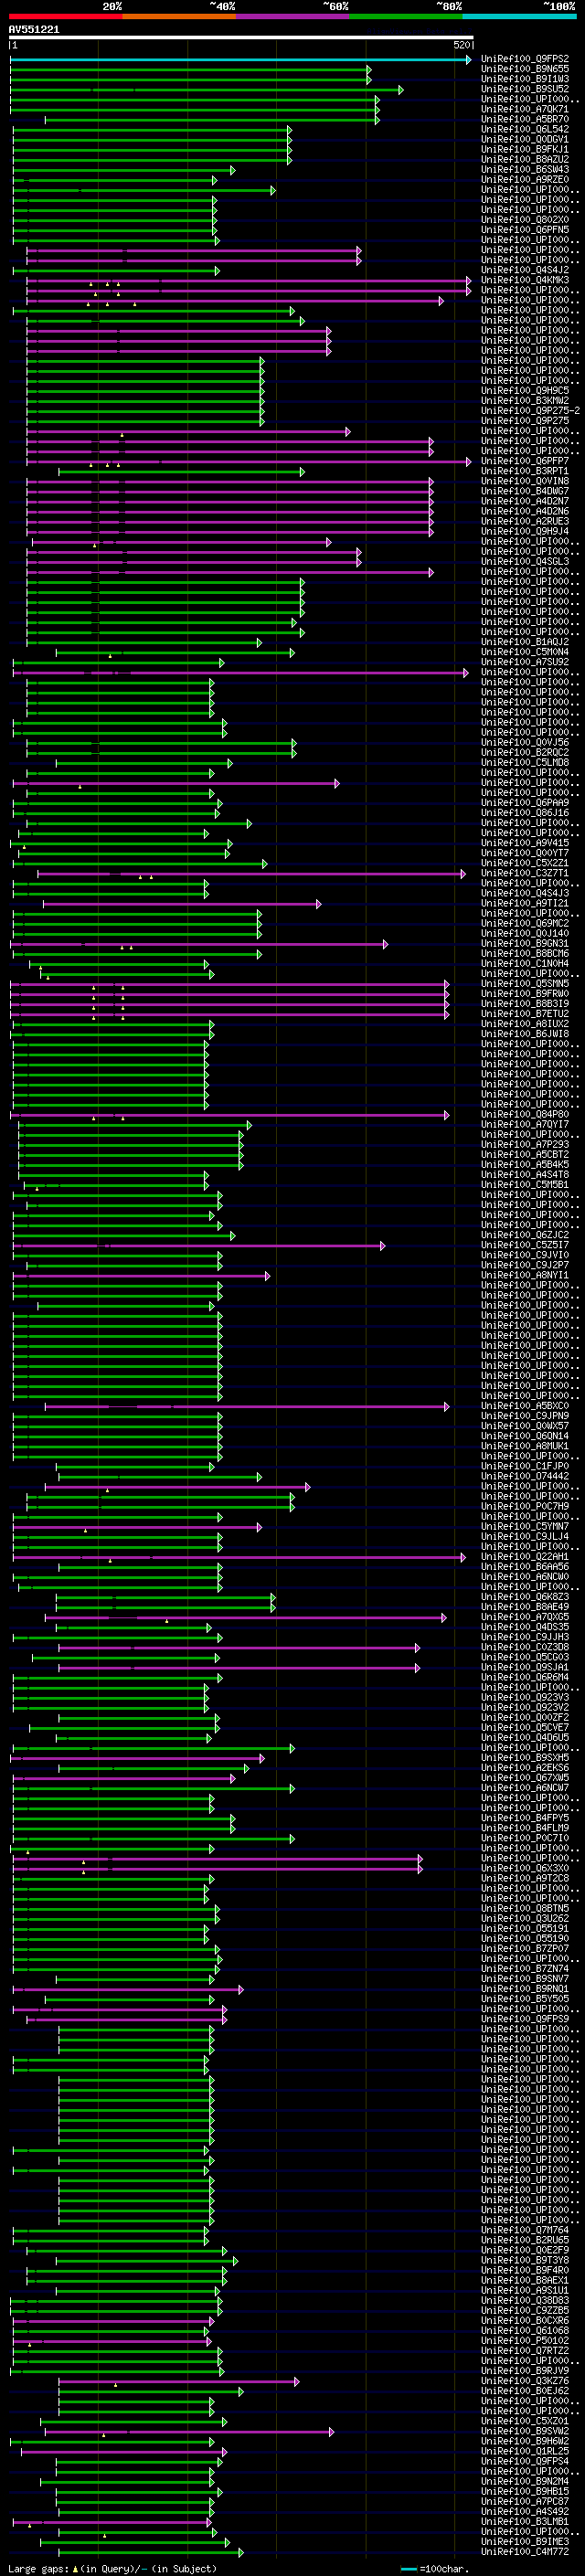585x2576 pixels.
Task: Open UniRef100_Q0DGV1 in the hit list
Action: [525, 140]
